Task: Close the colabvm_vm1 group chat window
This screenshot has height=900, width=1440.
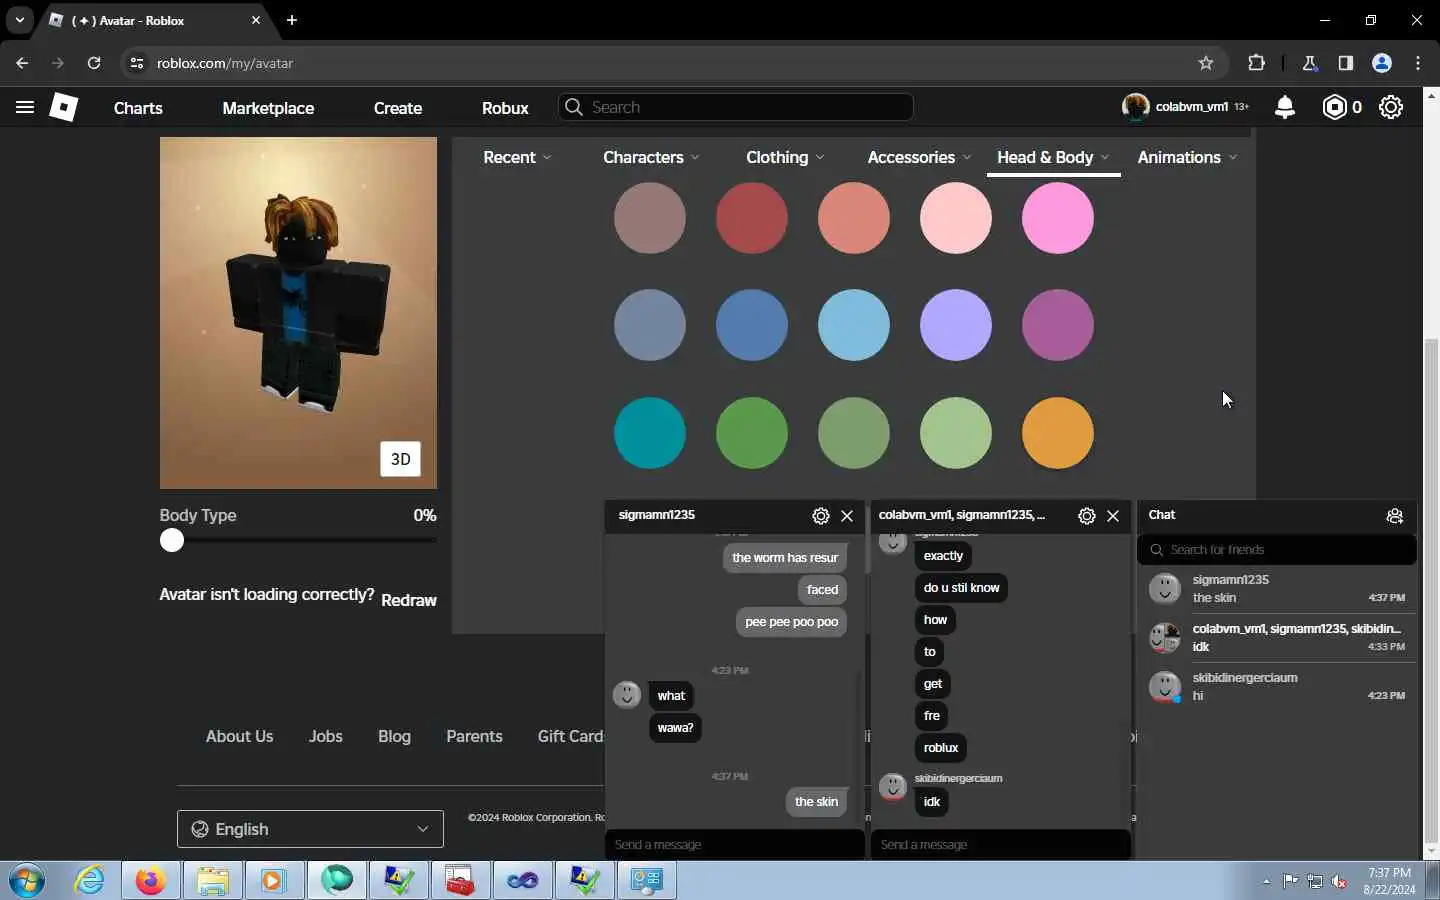Action: coord(1113,516)
